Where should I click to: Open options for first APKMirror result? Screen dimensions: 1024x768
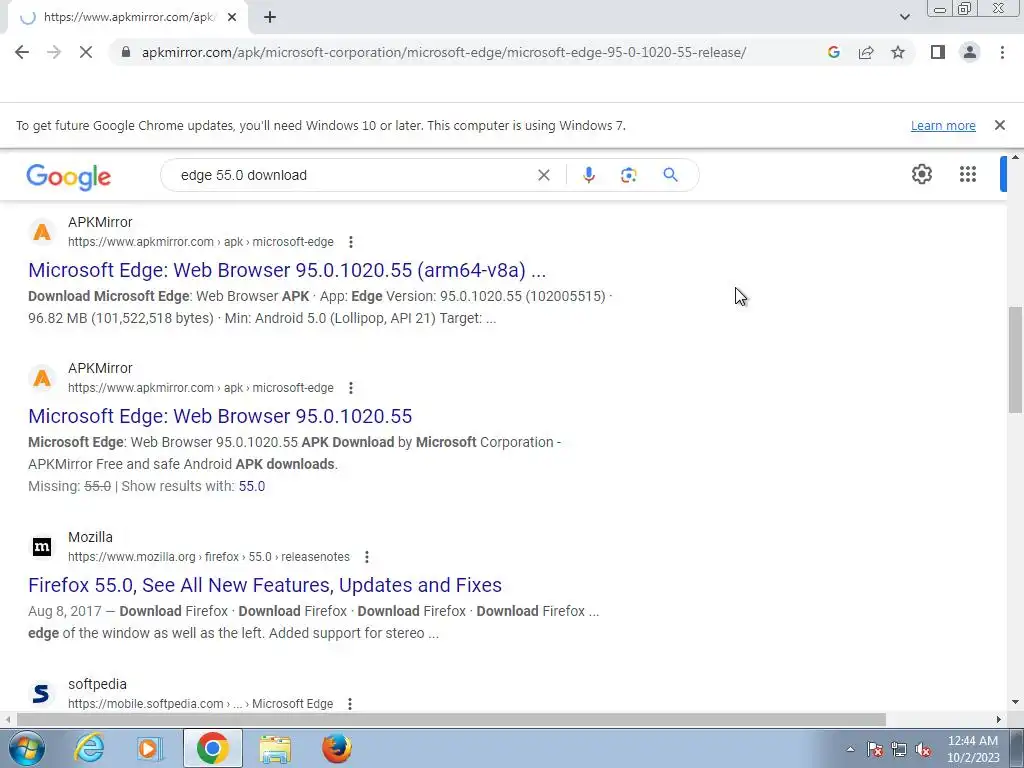pos(351,242)
